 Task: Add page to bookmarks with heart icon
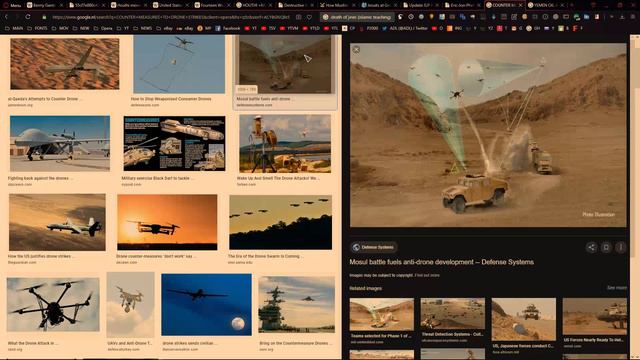(309, 17)
